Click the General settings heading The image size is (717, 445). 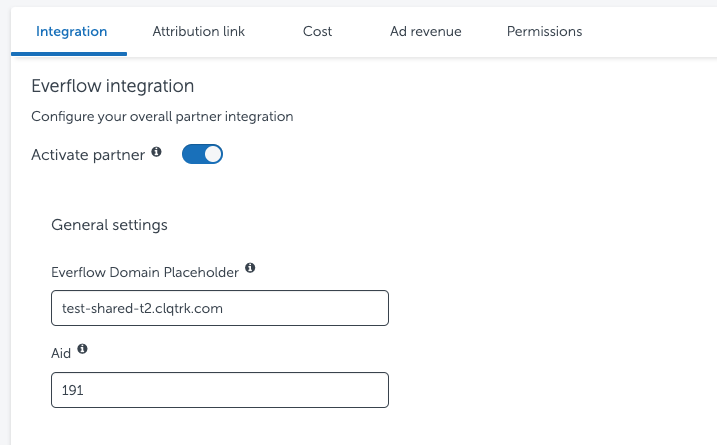109,225
